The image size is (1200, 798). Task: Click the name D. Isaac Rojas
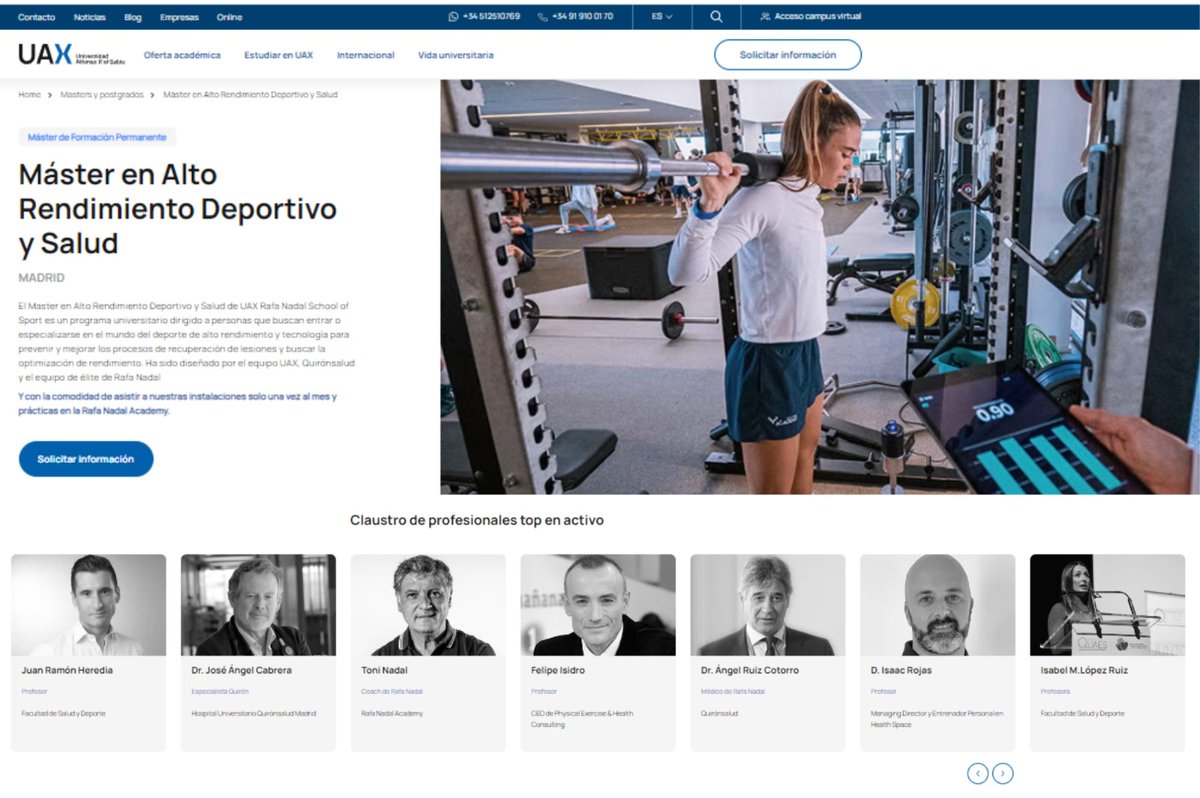(x=902, y=670)
